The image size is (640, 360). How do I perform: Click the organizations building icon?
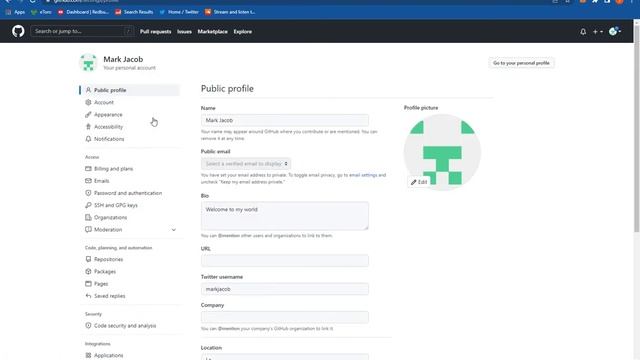point(88,217)
